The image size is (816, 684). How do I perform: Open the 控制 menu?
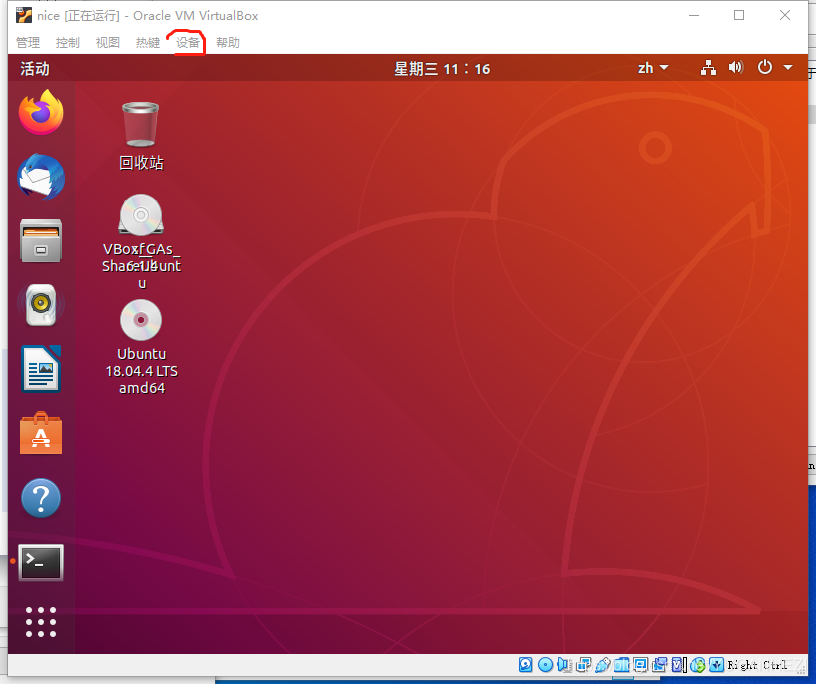tap(68, 43)
